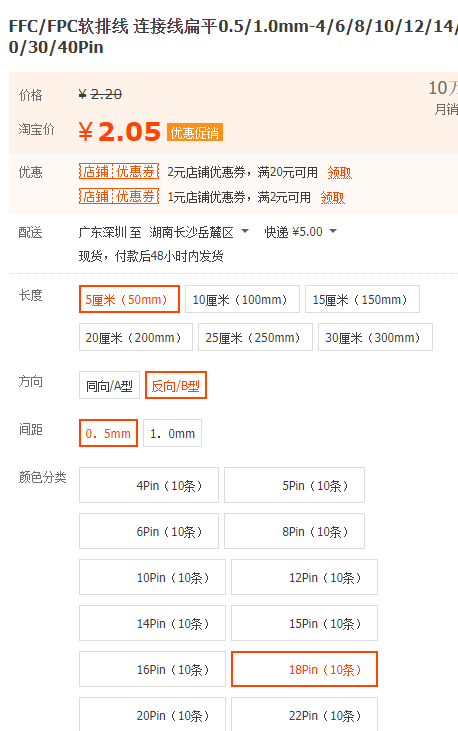Click the first 店铺优惠券 coupon tag
This screenshot has height=731, width=458.
(x=119, y=172)
